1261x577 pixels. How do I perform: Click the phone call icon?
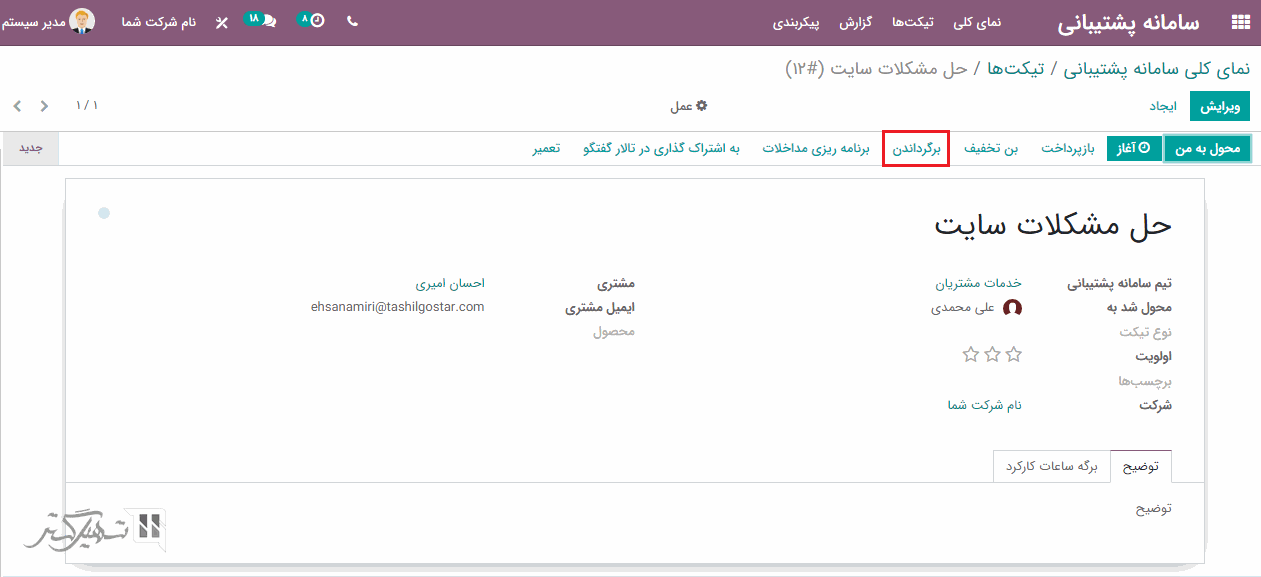[x=352, y=21]
